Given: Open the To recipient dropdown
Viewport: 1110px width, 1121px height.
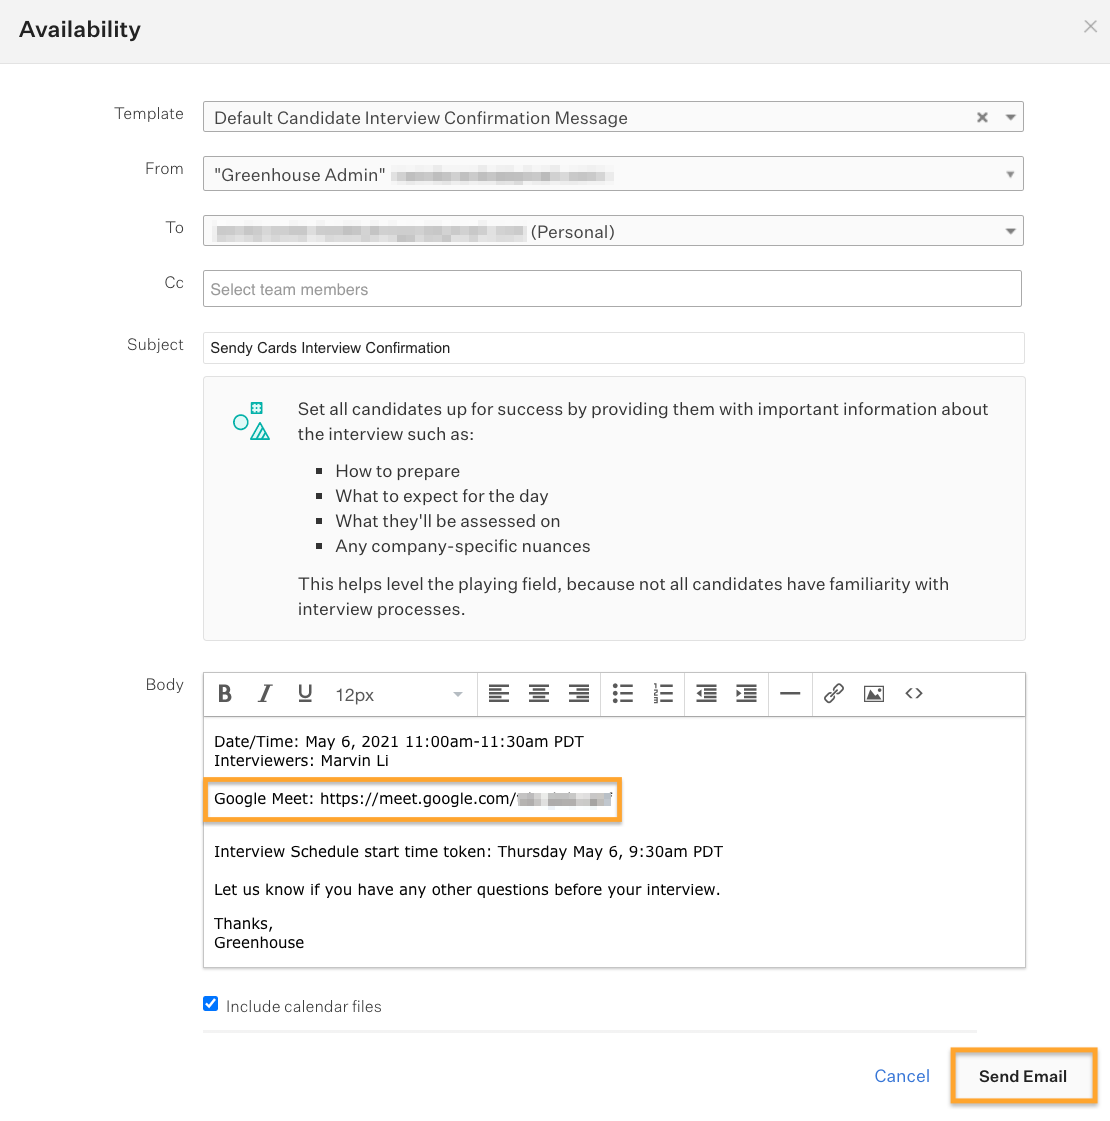Looking at the screenshot, I should coord(1010,230).
